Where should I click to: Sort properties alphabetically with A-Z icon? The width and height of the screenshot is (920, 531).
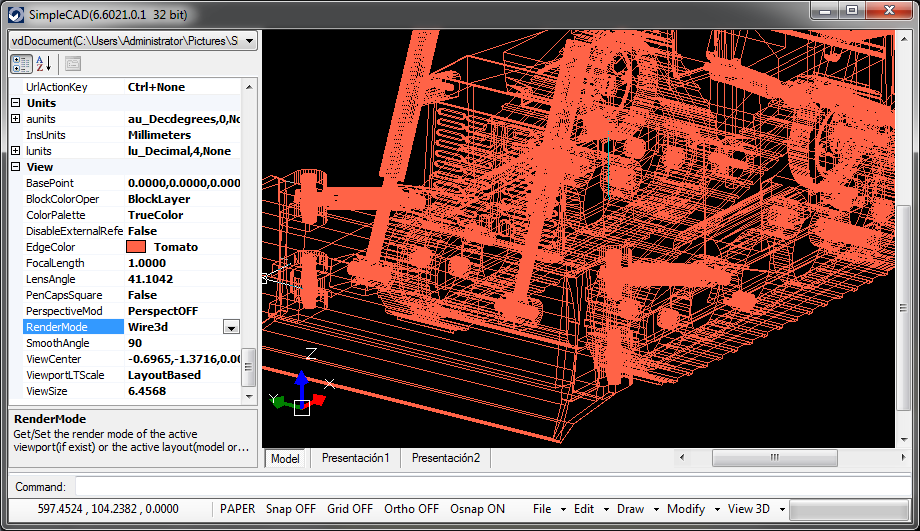point(44,64)
